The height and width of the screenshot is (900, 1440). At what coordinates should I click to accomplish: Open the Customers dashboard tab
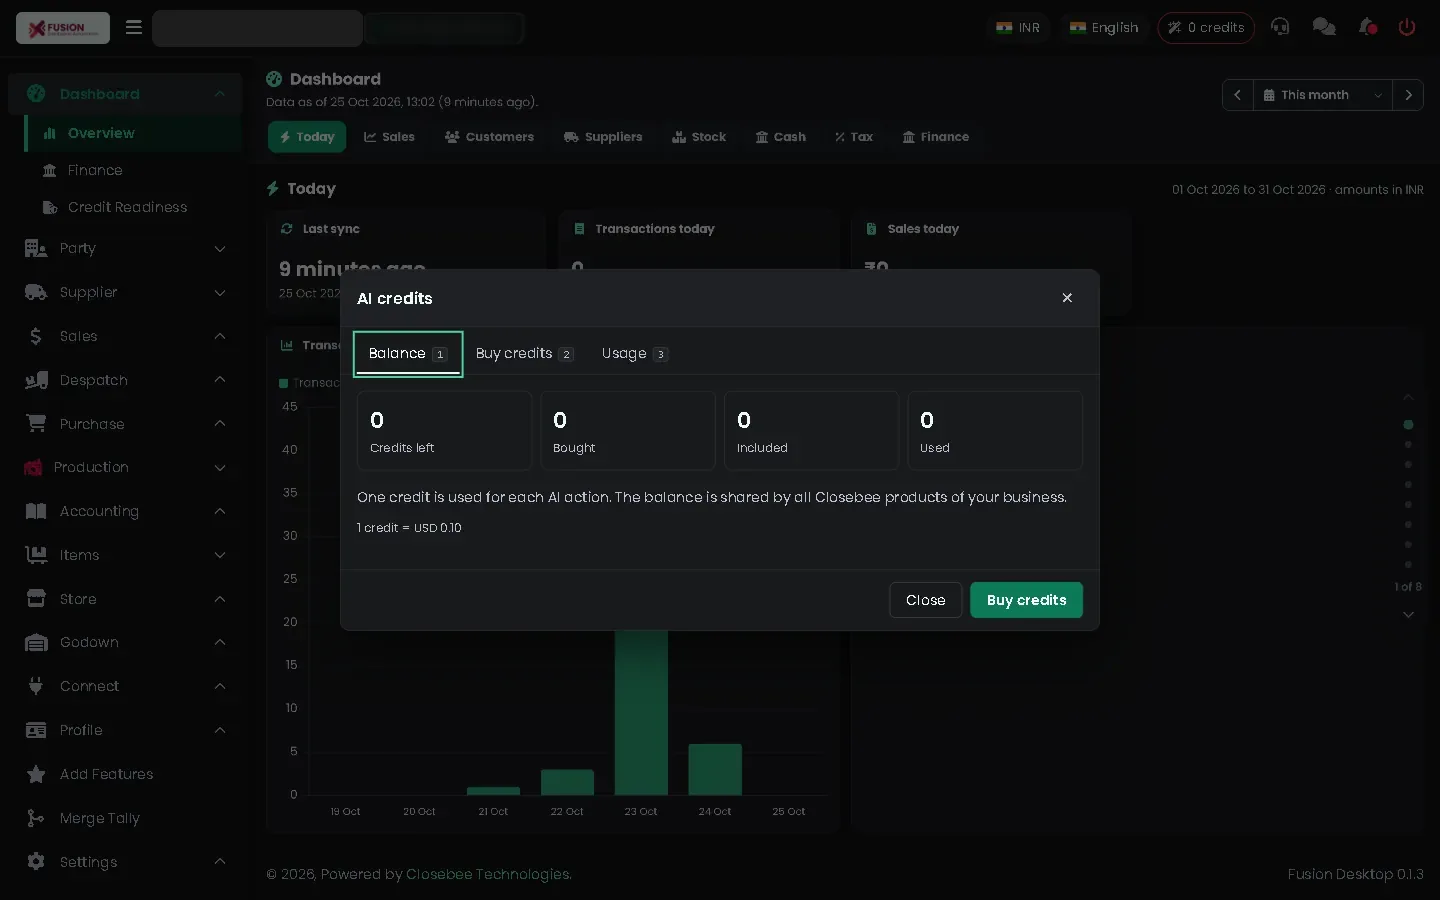489,137
